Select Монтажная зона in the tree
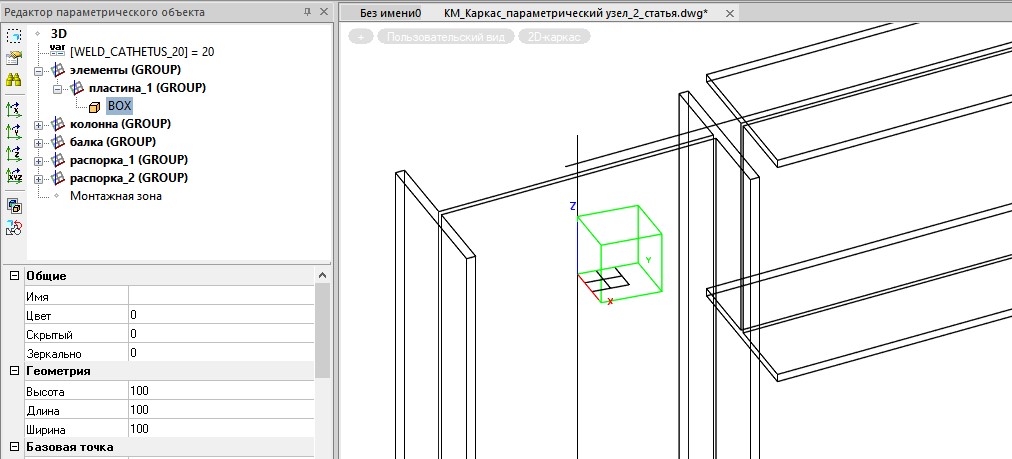1012x459 pixels. 115,196
